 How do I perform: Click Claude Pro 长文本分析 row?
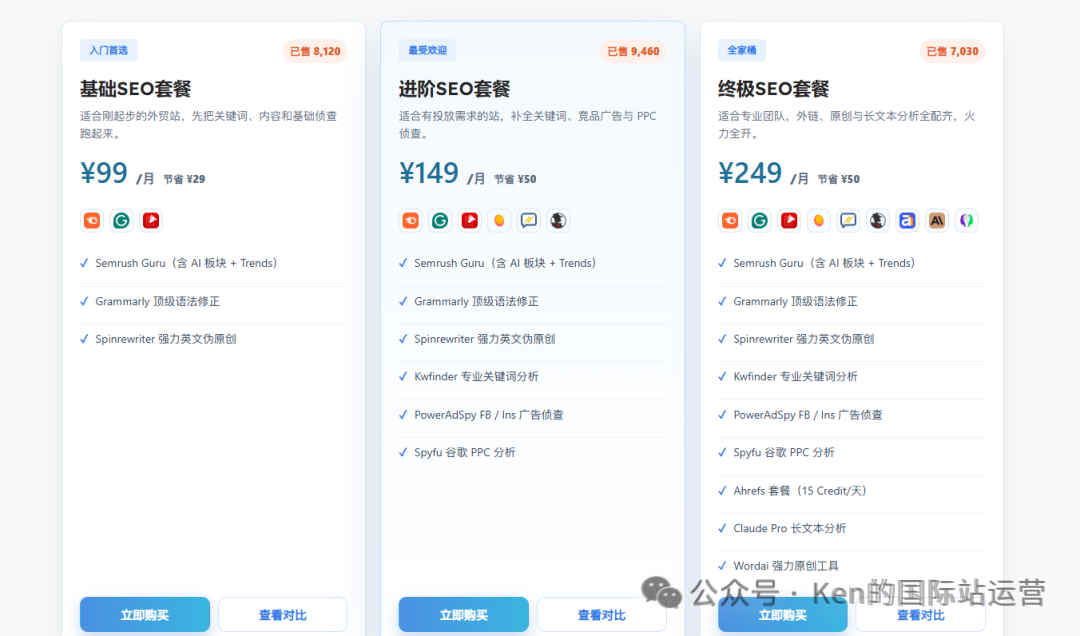852,529
